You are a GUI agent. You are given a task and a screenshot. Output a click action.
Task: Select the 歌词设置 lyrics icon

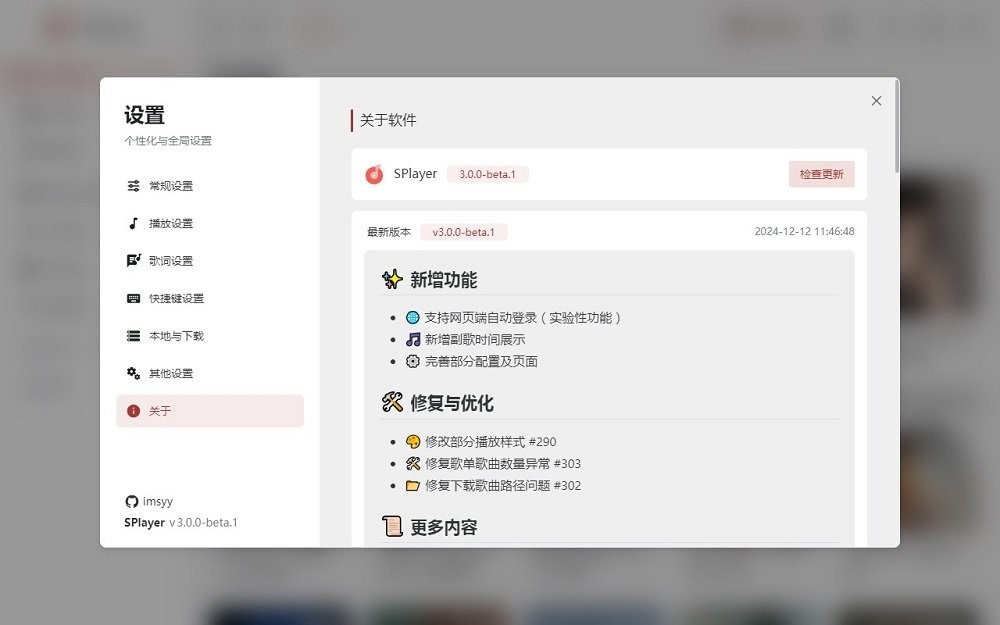click(133, 261)
